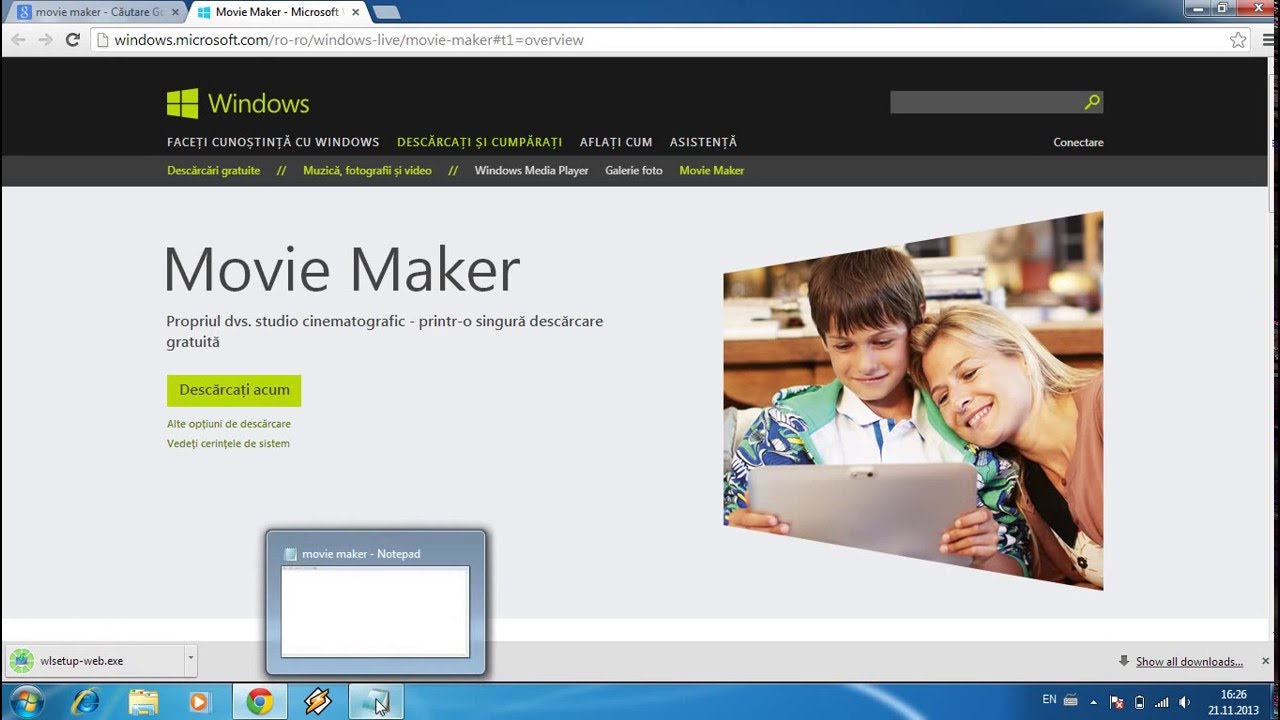Viewport: 1280px width, 720px height.
Task: Click the browser Forward arrow
Action: [45, 40]
